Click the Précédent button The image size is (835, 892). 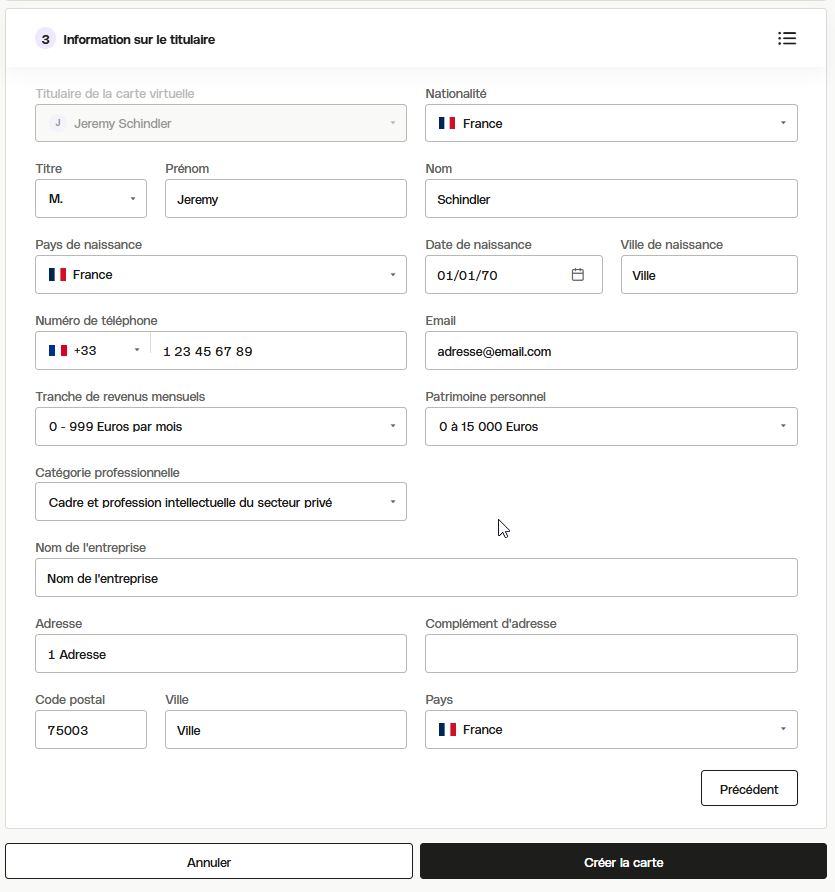(749, 788)
